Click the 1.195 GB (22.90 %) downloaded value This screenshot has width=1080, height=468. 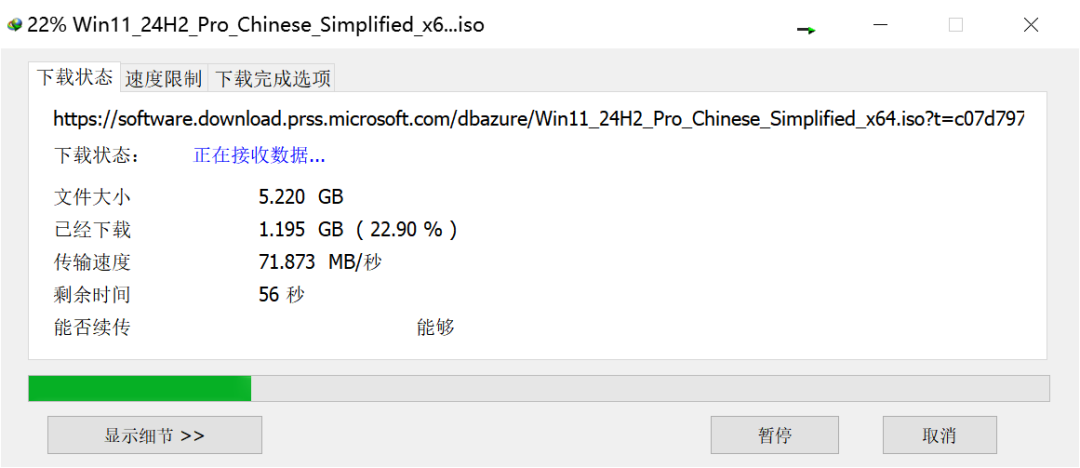point(357,230)
